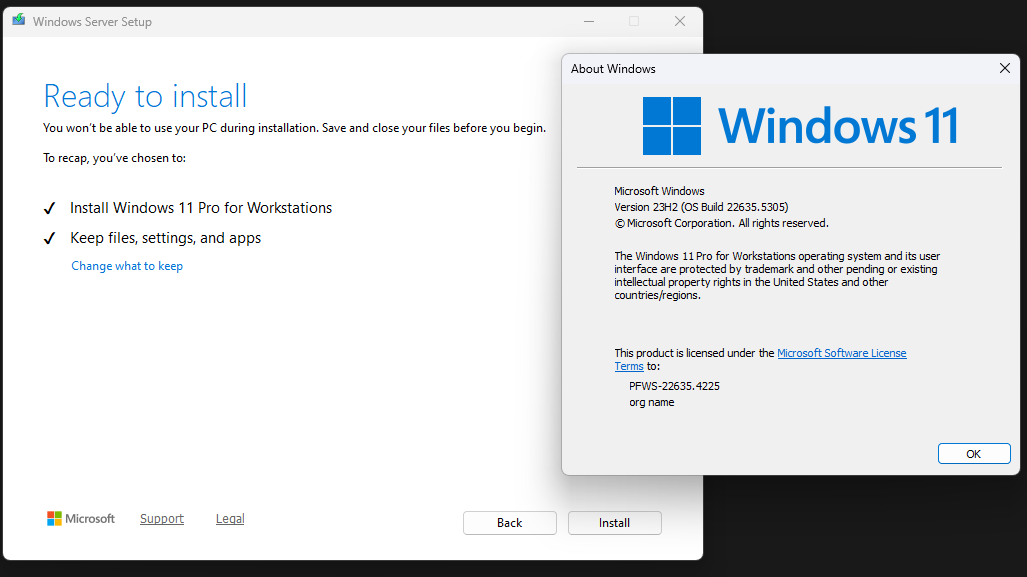This screenshot has width=1027, height=577.
Task: Click the Microsoft logo in Setup footer
Action: tap(81, 519)
